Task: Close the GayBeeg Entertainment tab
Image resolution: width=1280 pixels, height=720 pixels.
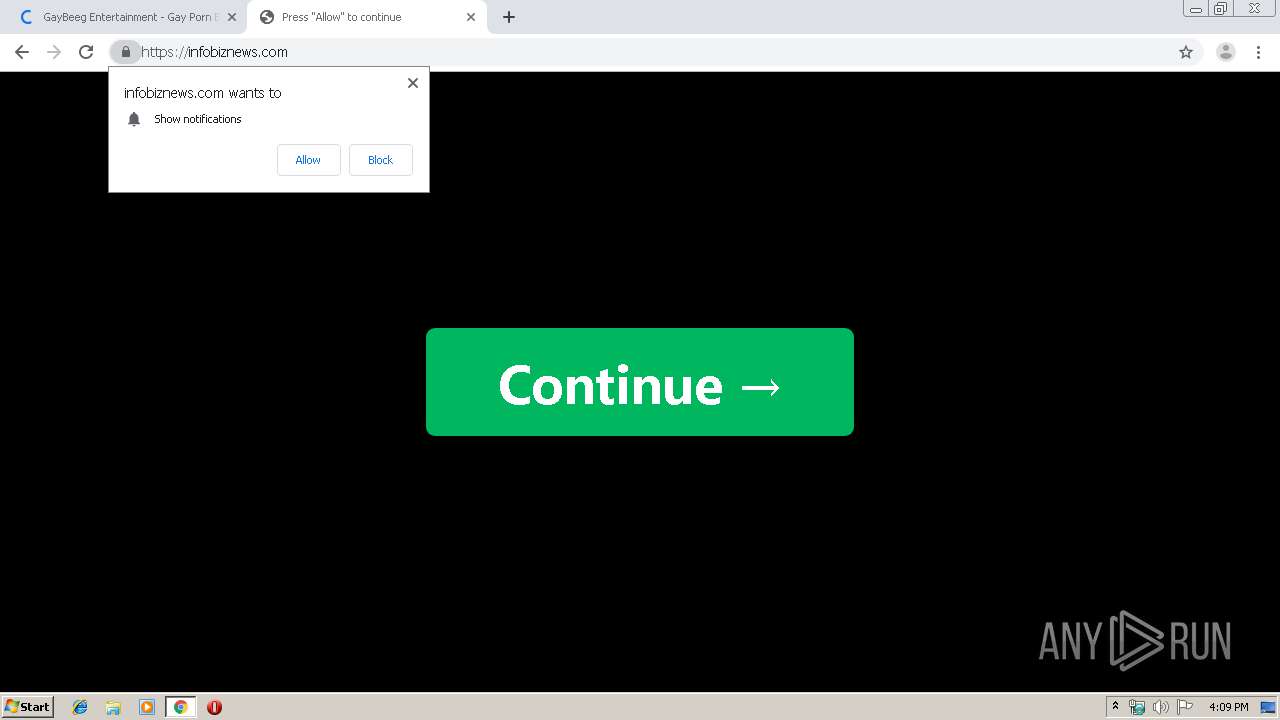Action: pyautogui.click(x=232, y=17)
